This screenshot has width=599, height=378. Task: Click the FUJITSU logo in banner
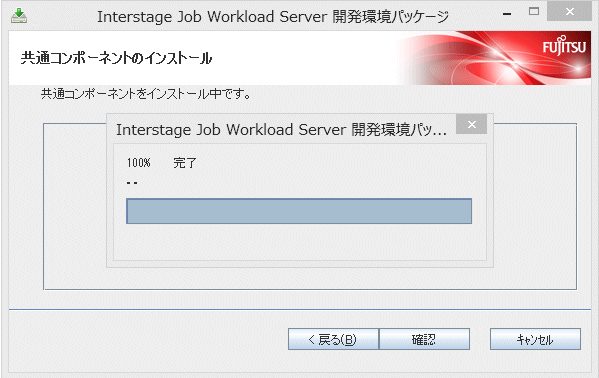tap(564, 46)
